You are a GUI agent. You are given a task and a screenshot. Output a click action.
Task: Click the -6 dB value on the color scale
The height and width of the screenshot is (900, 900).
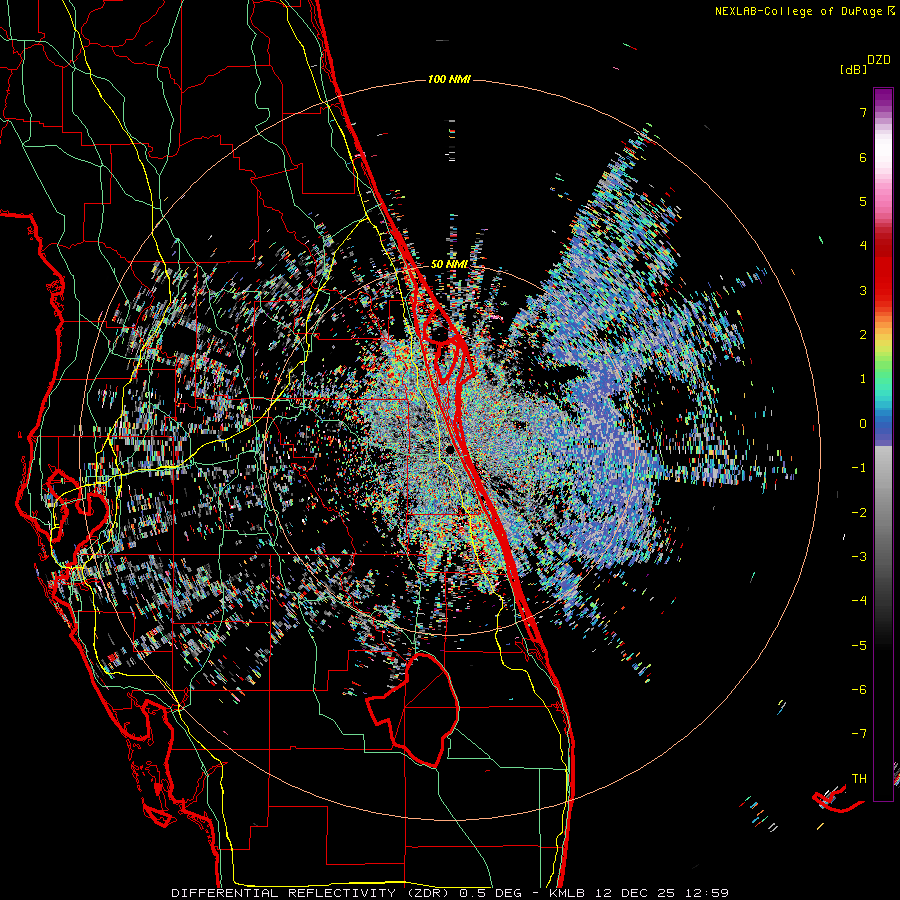click(859, 689)
